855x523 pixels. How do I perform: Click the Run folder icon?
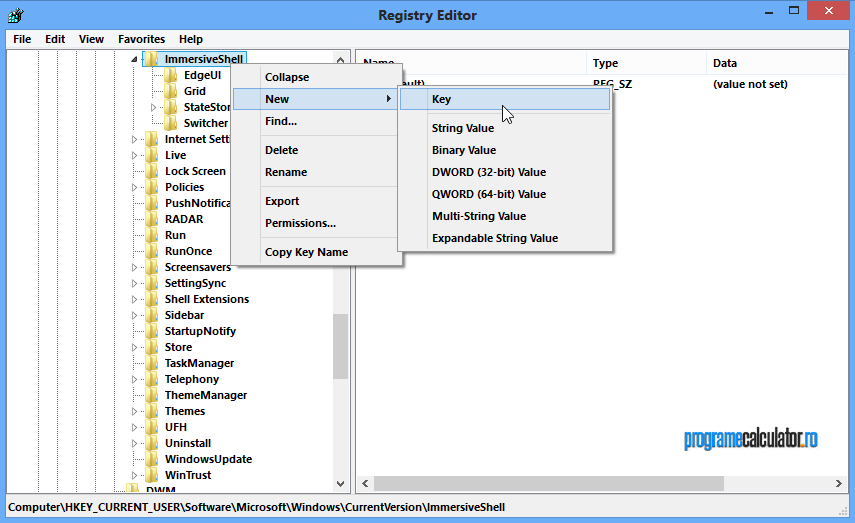pos(152,235)
